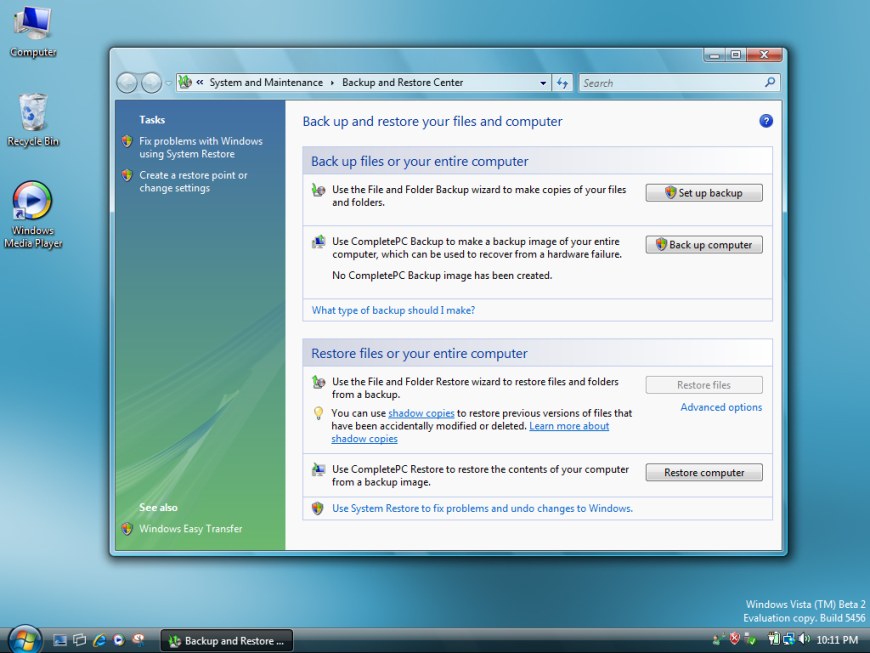Open Fix problems with Windows using System Restore
The width and height of the screenshot is (870, 653).
pyautogui.click(x=201, y=148)
